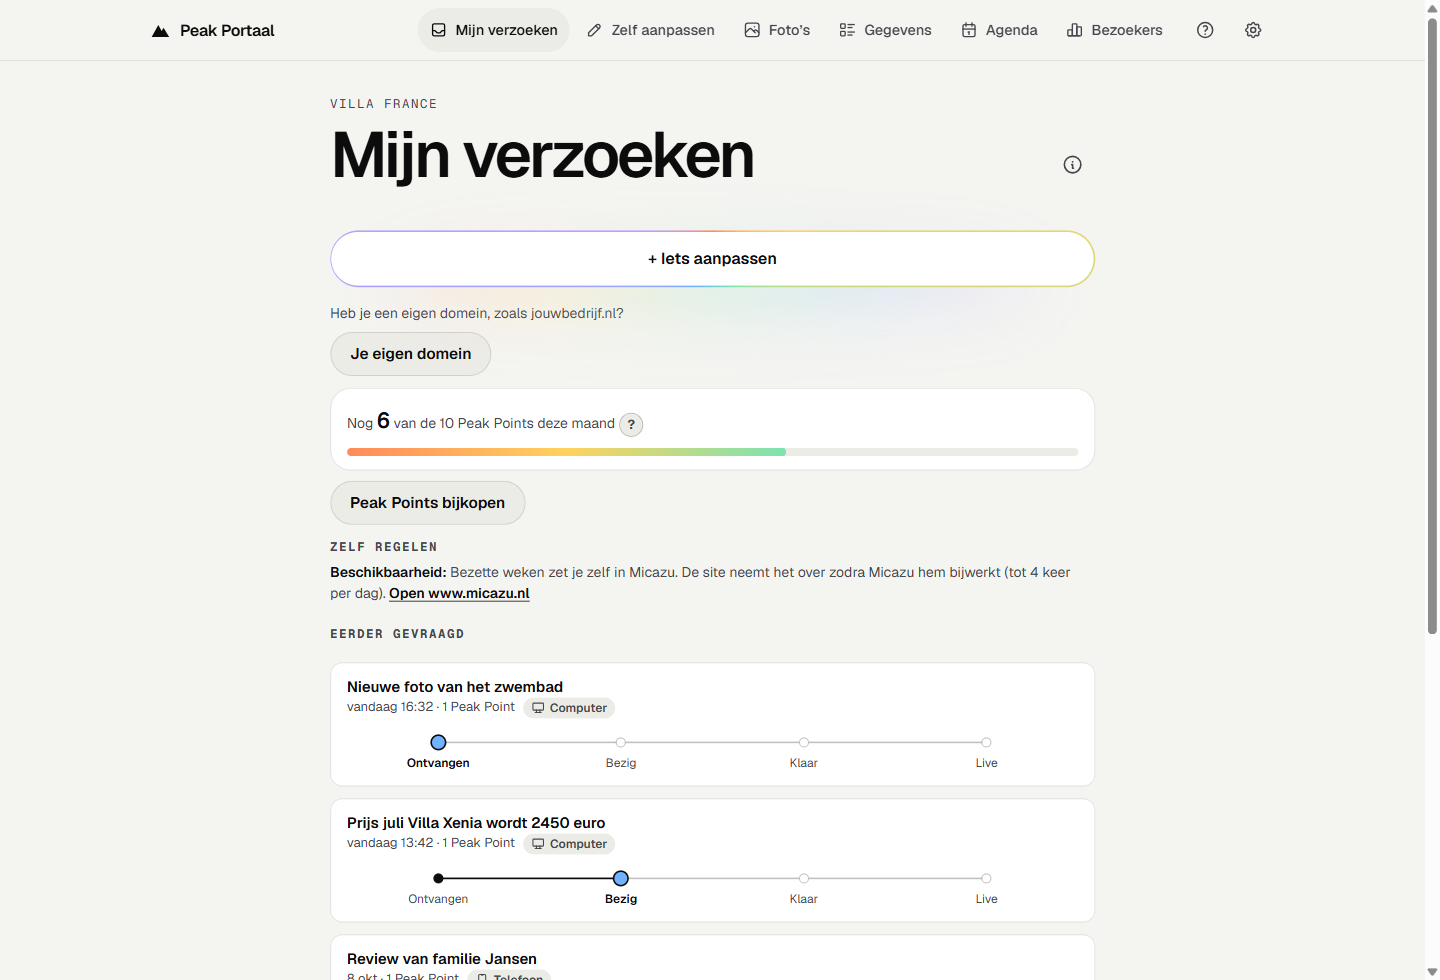Image resolution: width=1440 pixels, height=980 pixels.
Task: Click the 'EERDER GEVRAAGD' section heading
Action: 397,634
